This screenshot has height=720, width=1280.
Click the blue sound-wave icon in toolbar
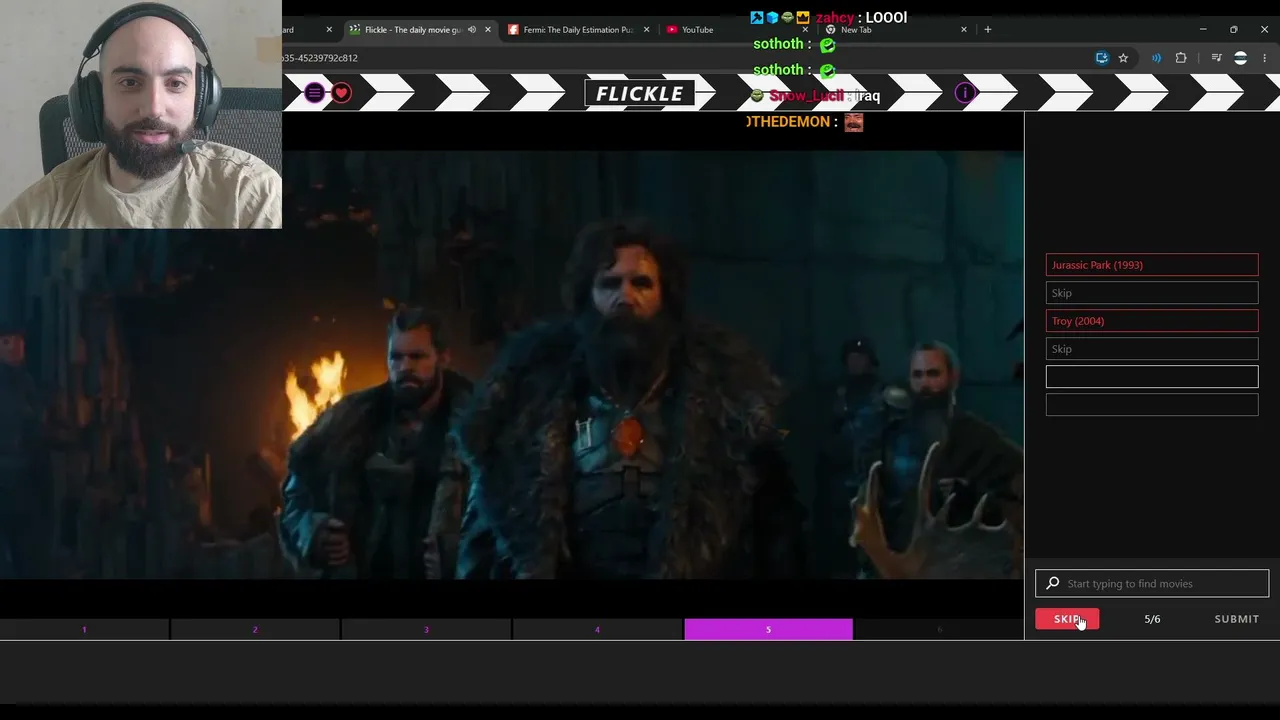tap(1156, 58)
